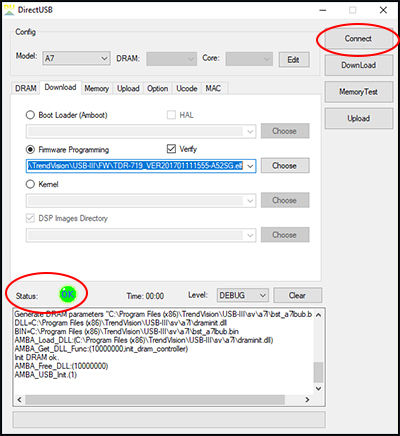Switch to the Ucode tab
Image resolution: width=400 pixels, height=436 pixels.
pos(187,88)
